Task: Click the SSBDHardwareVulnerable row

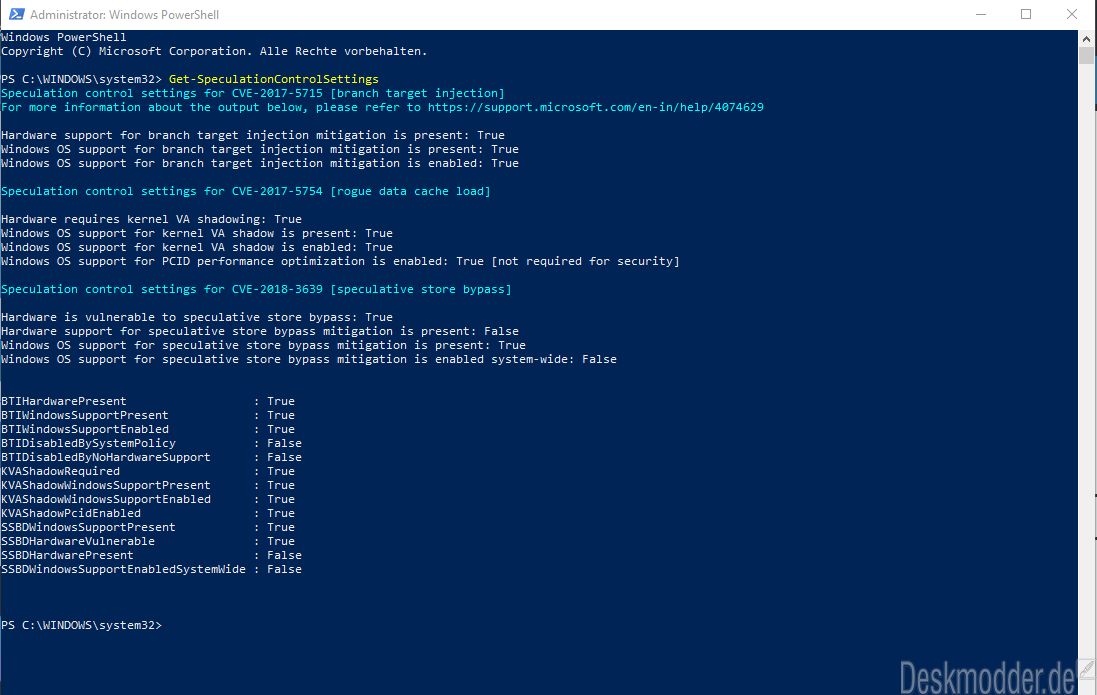Action: click(148, 541)
